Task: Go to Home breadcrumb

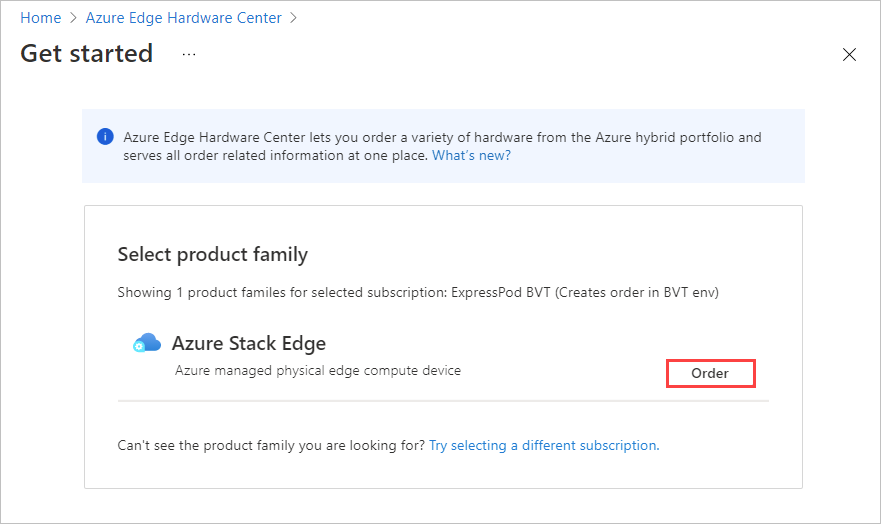Action: click(x=40, y=18)
